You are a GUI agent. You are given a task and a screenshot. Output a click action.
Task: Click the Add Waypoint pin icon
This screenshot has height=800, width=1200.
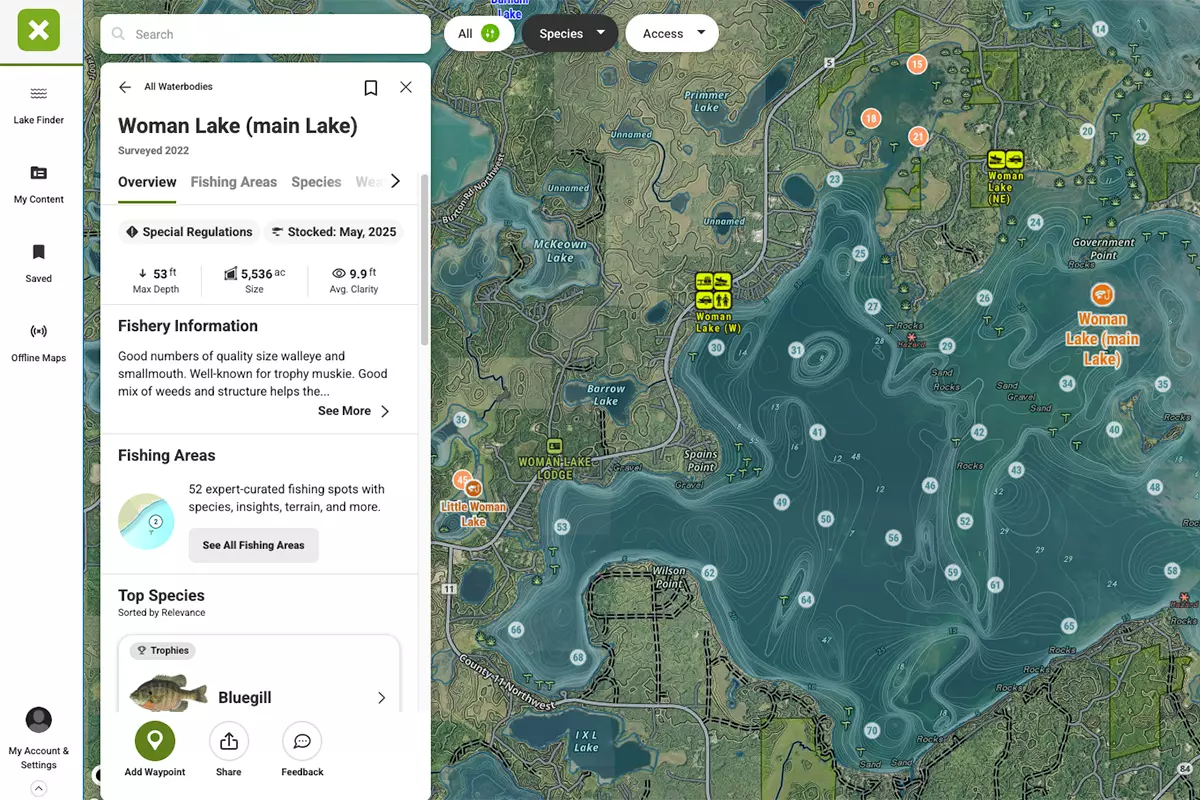pos(155,741)
